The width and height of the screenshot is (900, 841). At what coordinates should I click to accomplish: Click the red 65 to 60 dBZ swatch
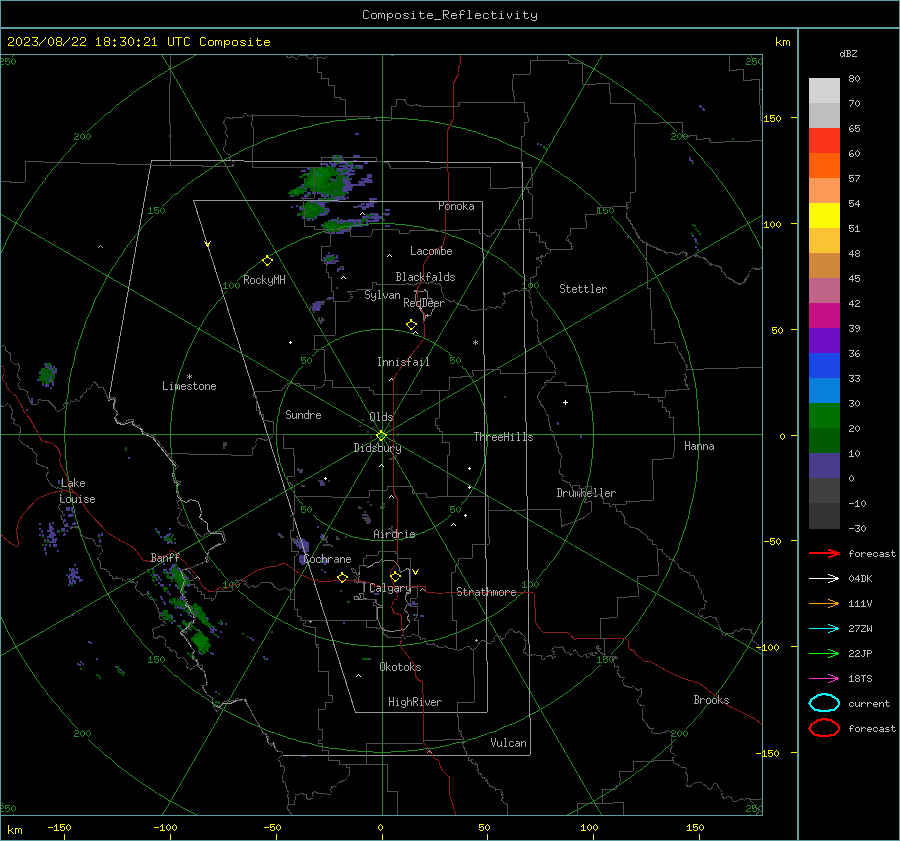824,141
